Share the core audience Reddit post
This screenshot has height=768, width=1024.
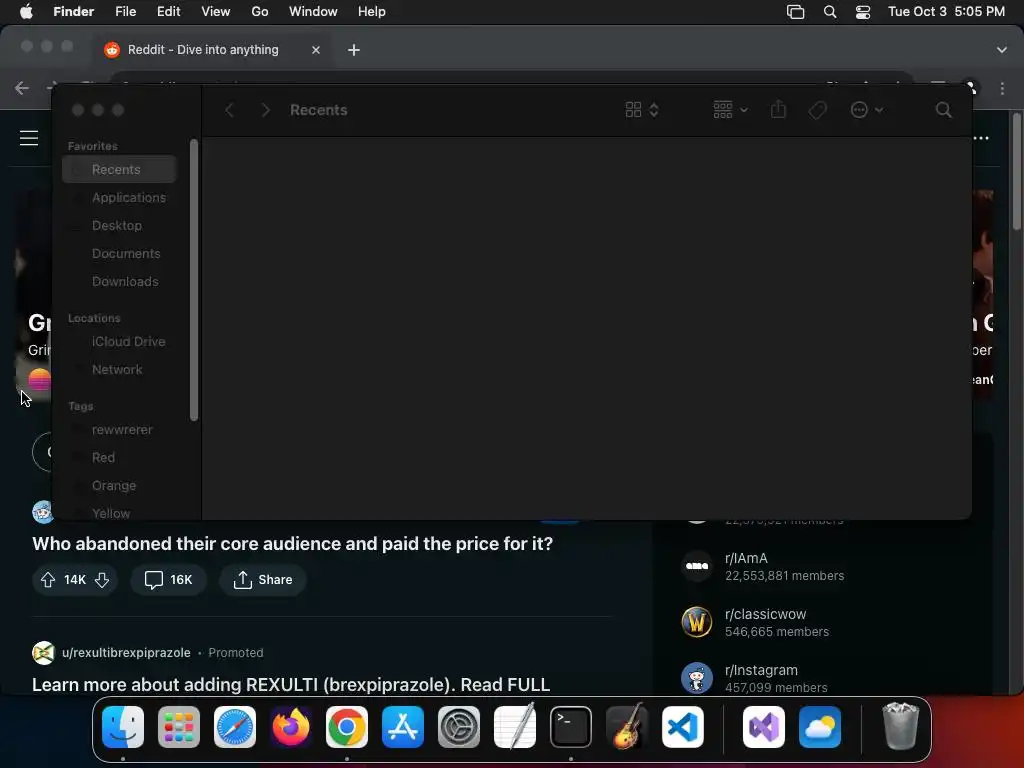[263, 579]
